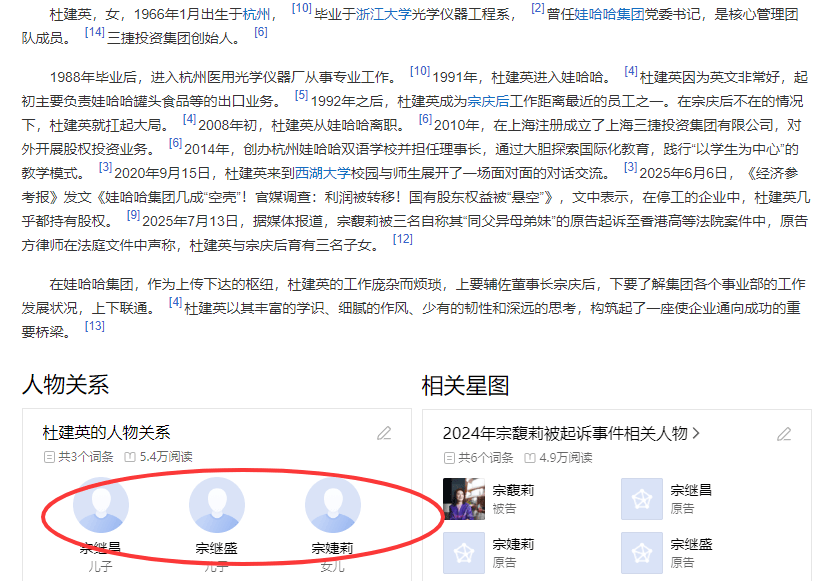Open 宗婕莉 placeholder icon in 相关星图
Viewport: 821px width, 581px height.
(x=464, y=553)
